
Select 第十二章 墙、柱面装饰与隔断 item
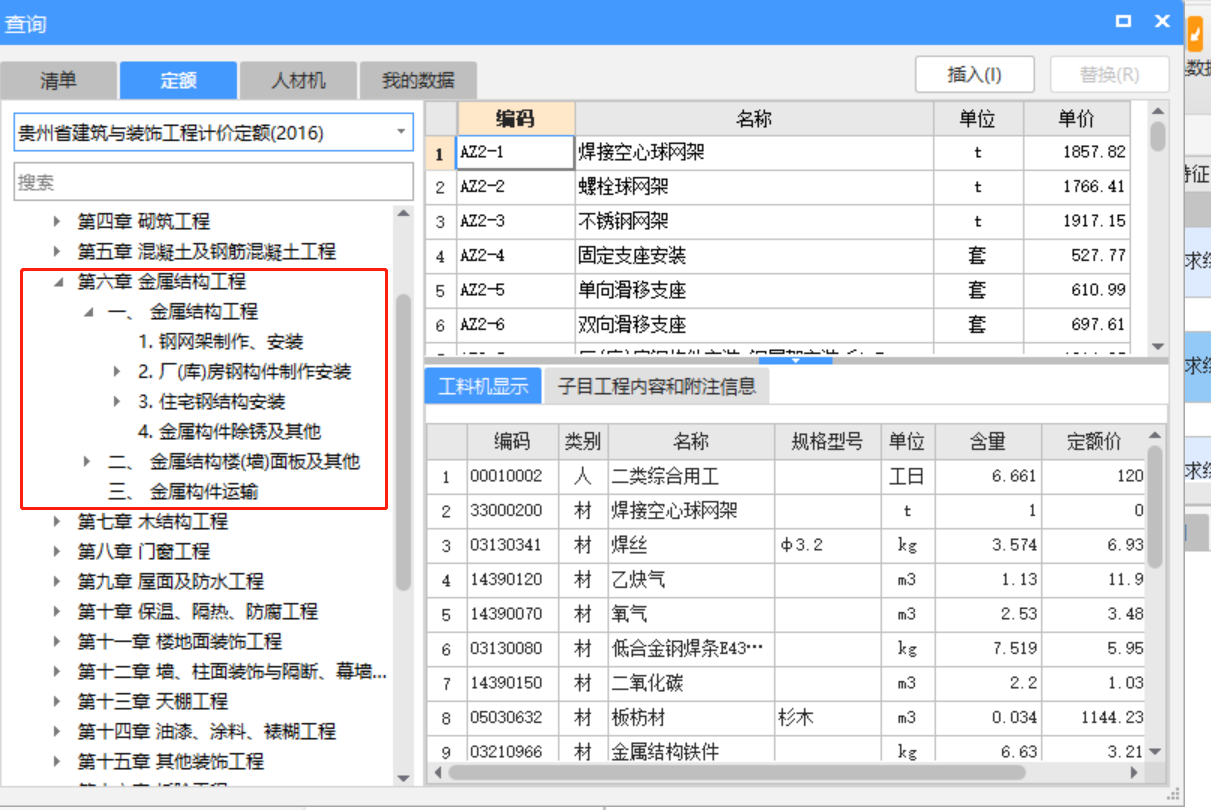pyautogui.click(x=232, y=672)
